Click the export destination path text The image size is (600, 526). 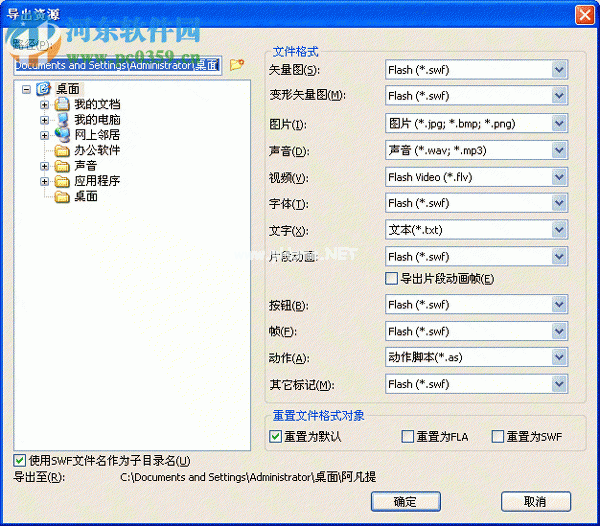click(248, 477)
